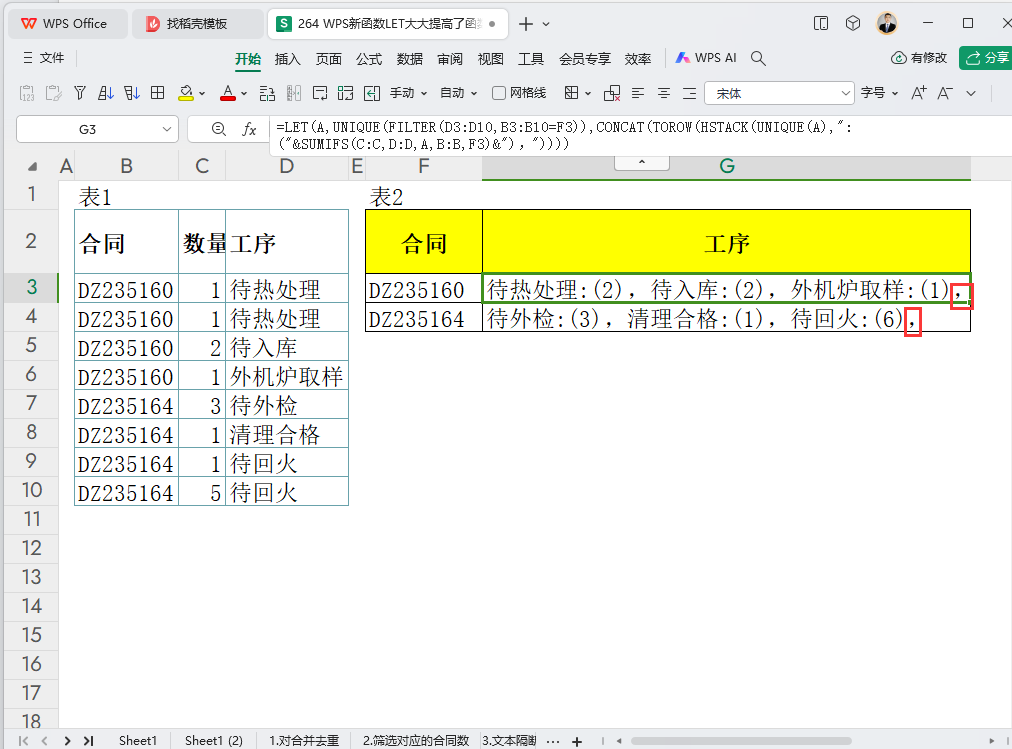Launch WPS AI
1012x749 pixels.
coord(706,58)
